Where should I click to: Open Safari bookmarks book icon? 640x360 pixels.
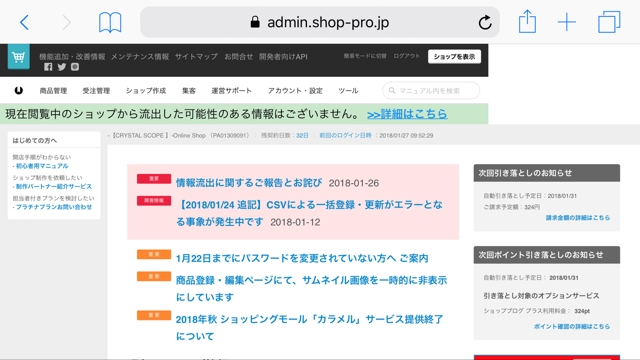click(x=110, y=22)
